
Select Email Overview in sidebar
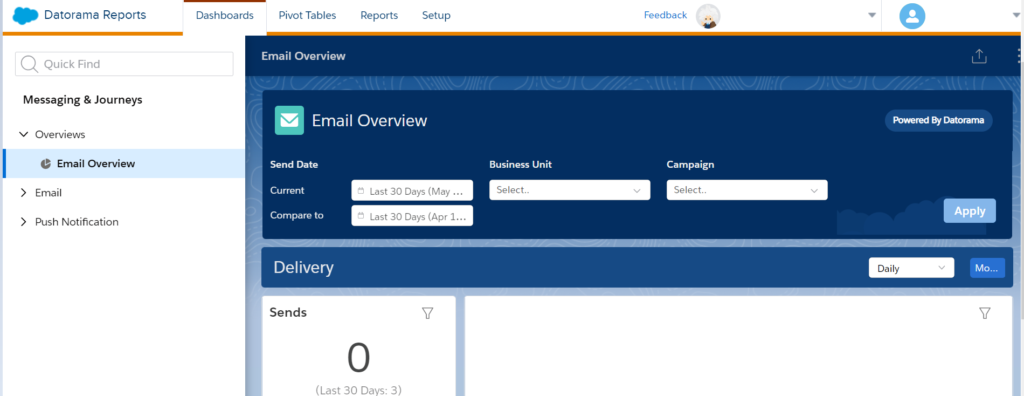point(124,163)
